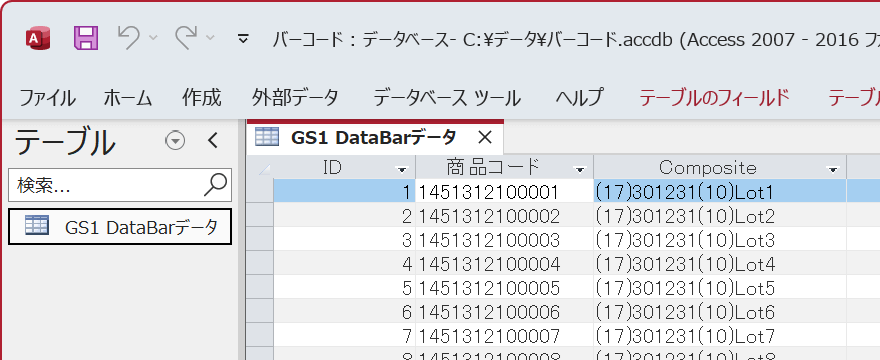Click the magnifier search icon
The width and height of the screenshot is (880, 360).
coord(216,184)
